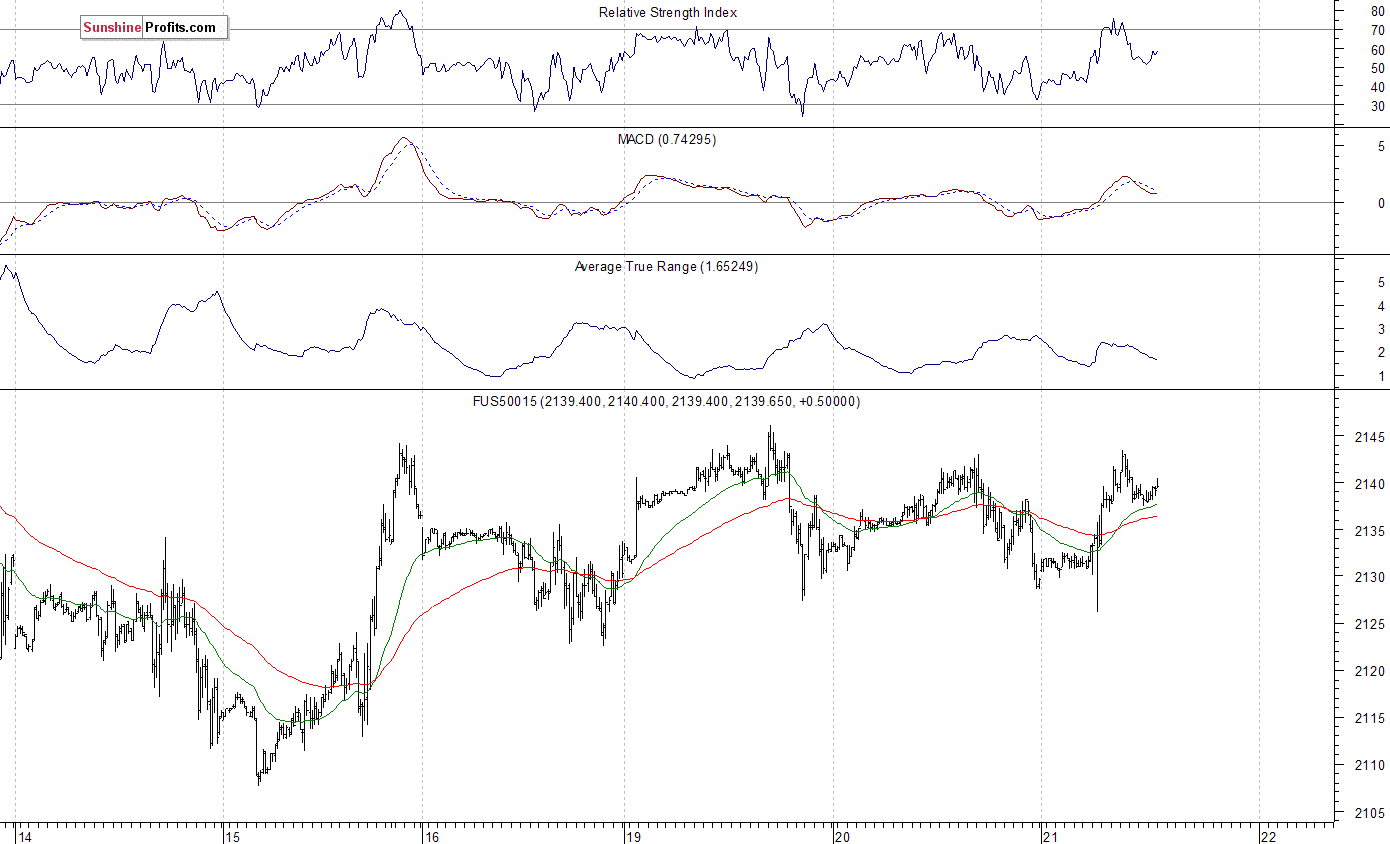
Task: Select the Relative Strength Index title
Action: pyautogui.click(x=668, y=13)
